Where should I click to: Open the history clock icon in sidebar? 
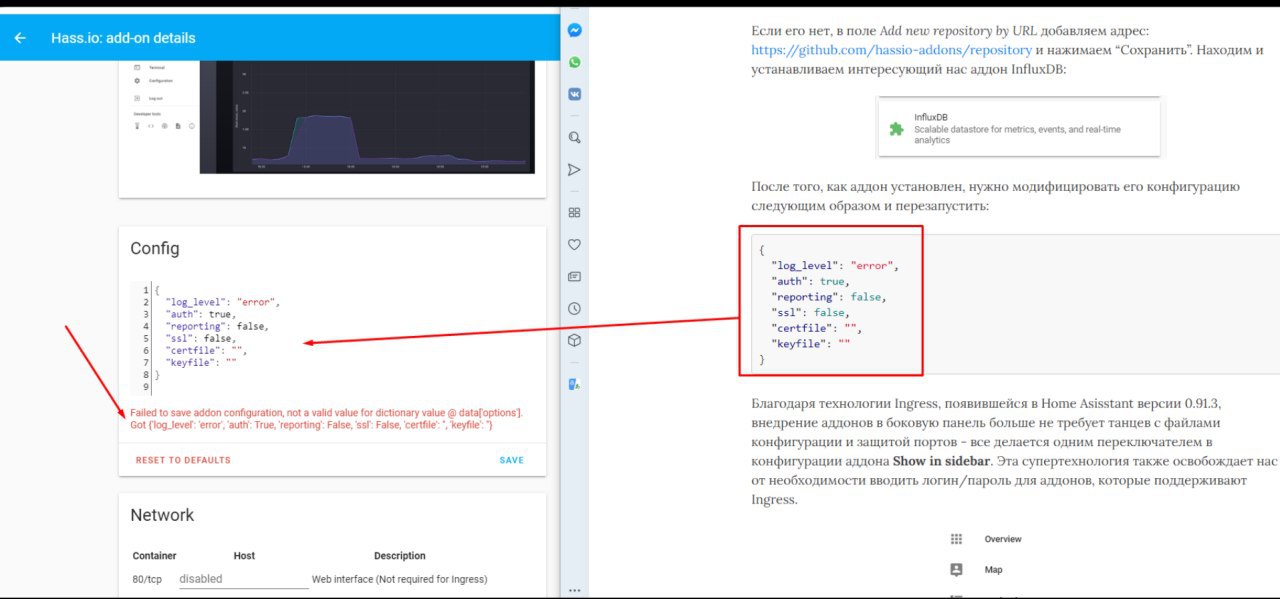click(574, 308)
